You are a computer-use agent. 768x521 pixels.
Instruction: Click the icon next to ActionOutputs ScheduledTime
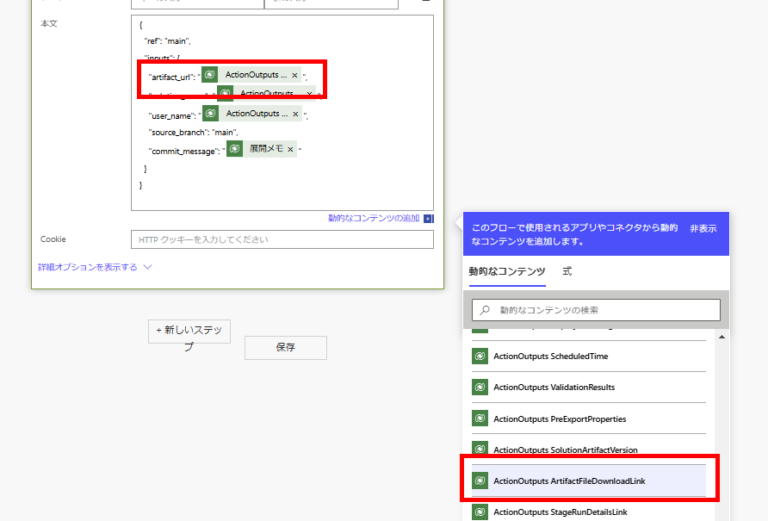480,356
